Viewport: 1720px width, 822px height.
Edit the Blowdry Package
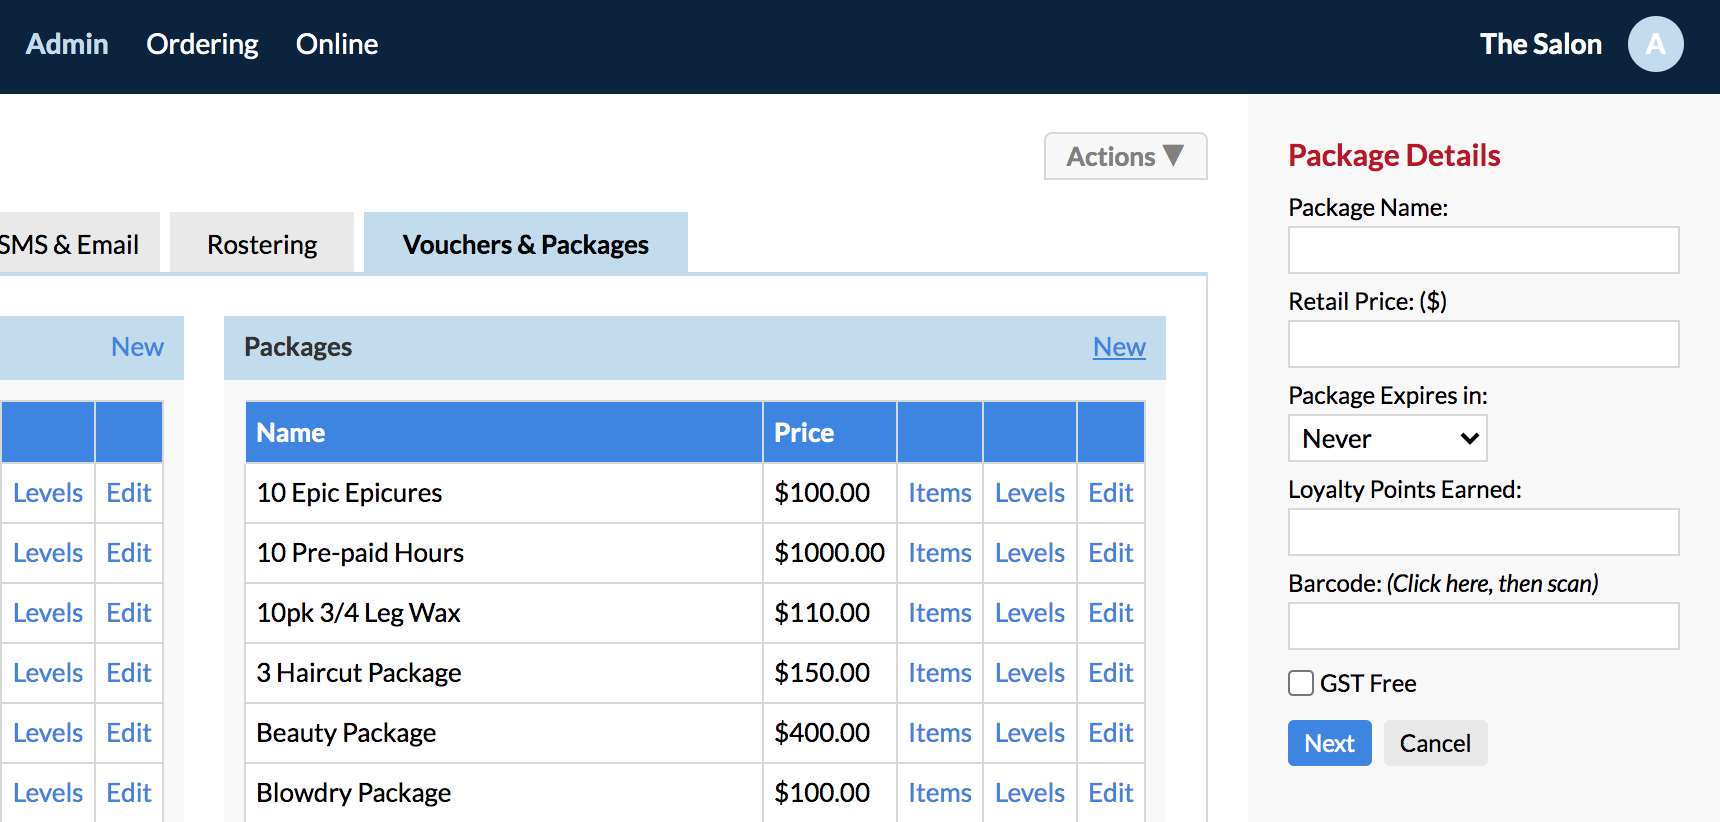click(x=1111, y=793)
